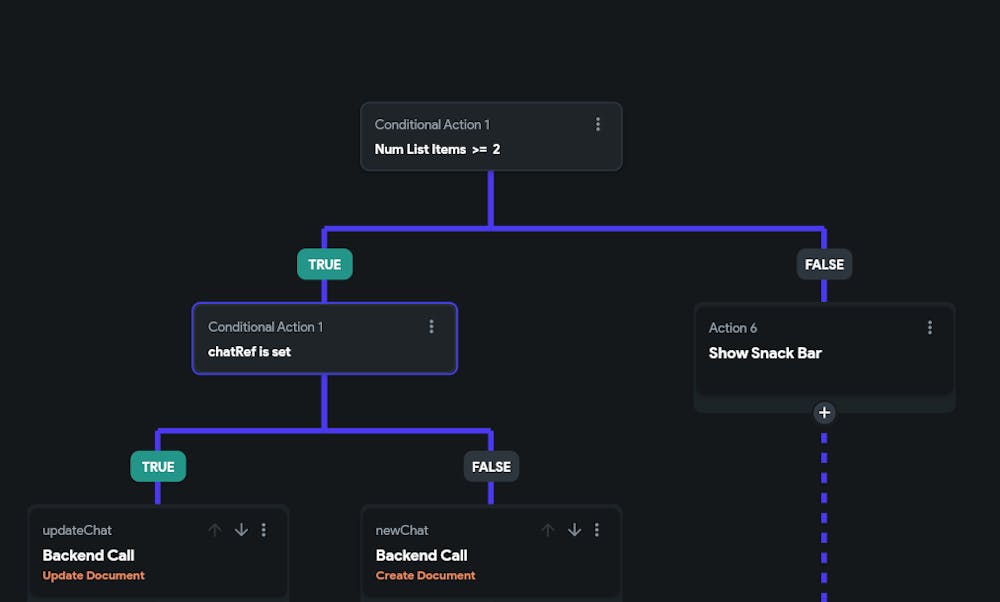The height and width of the screenshot is (602, 1000).
Task: Open the three-dot menu on the chatRef is set node
Action: coord(431,326)
